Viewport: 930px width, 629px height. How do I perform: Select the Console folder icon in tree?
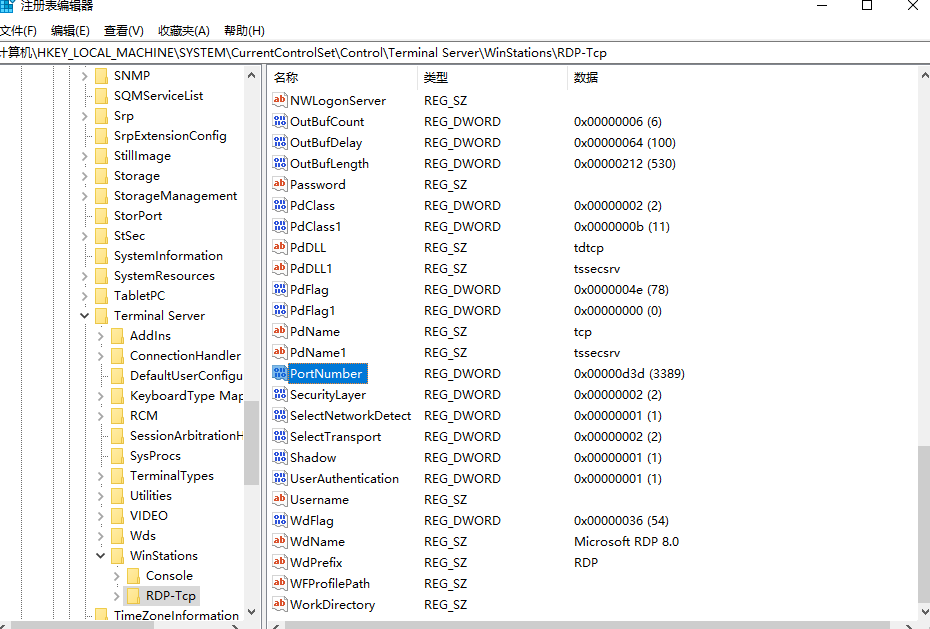[134, 575]
